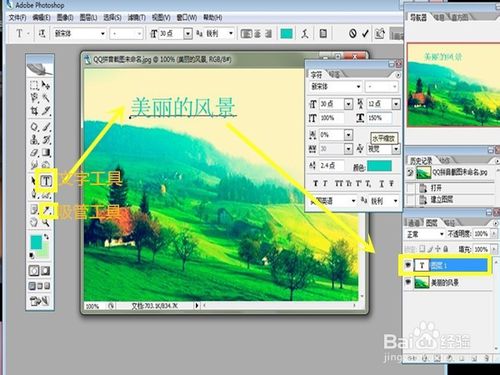Open anti-aliasing 锐利 dropdown in options bar
Screen dimensions: 500x375
tap(231, 34)
